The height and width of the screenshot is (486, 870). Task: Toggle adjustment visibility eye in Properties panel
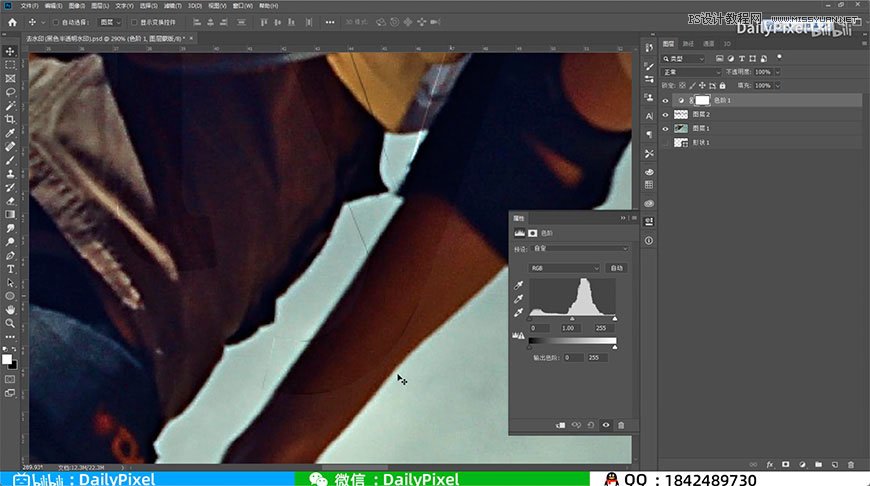tap(606, 426)
